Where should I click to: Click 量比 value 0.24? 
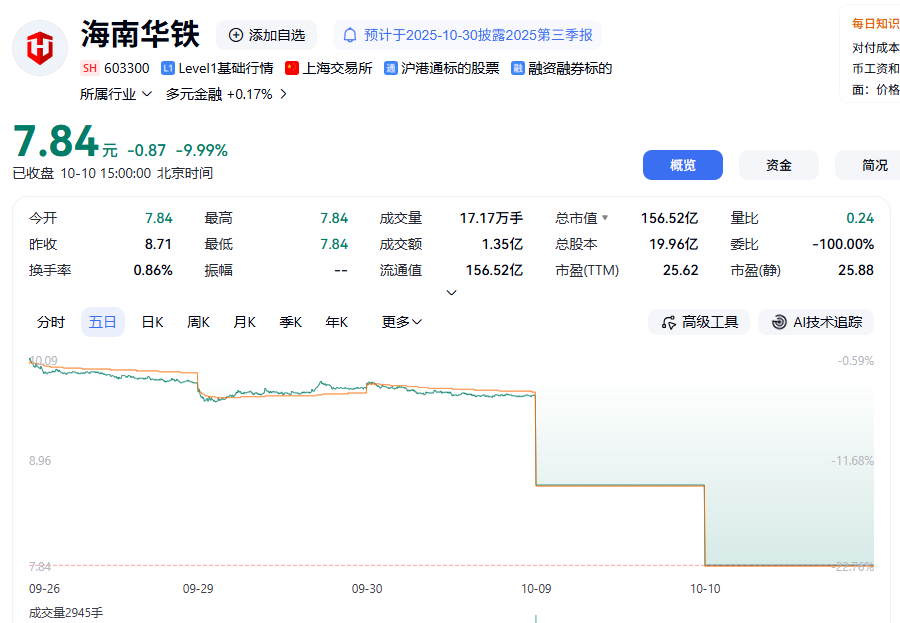860,218
